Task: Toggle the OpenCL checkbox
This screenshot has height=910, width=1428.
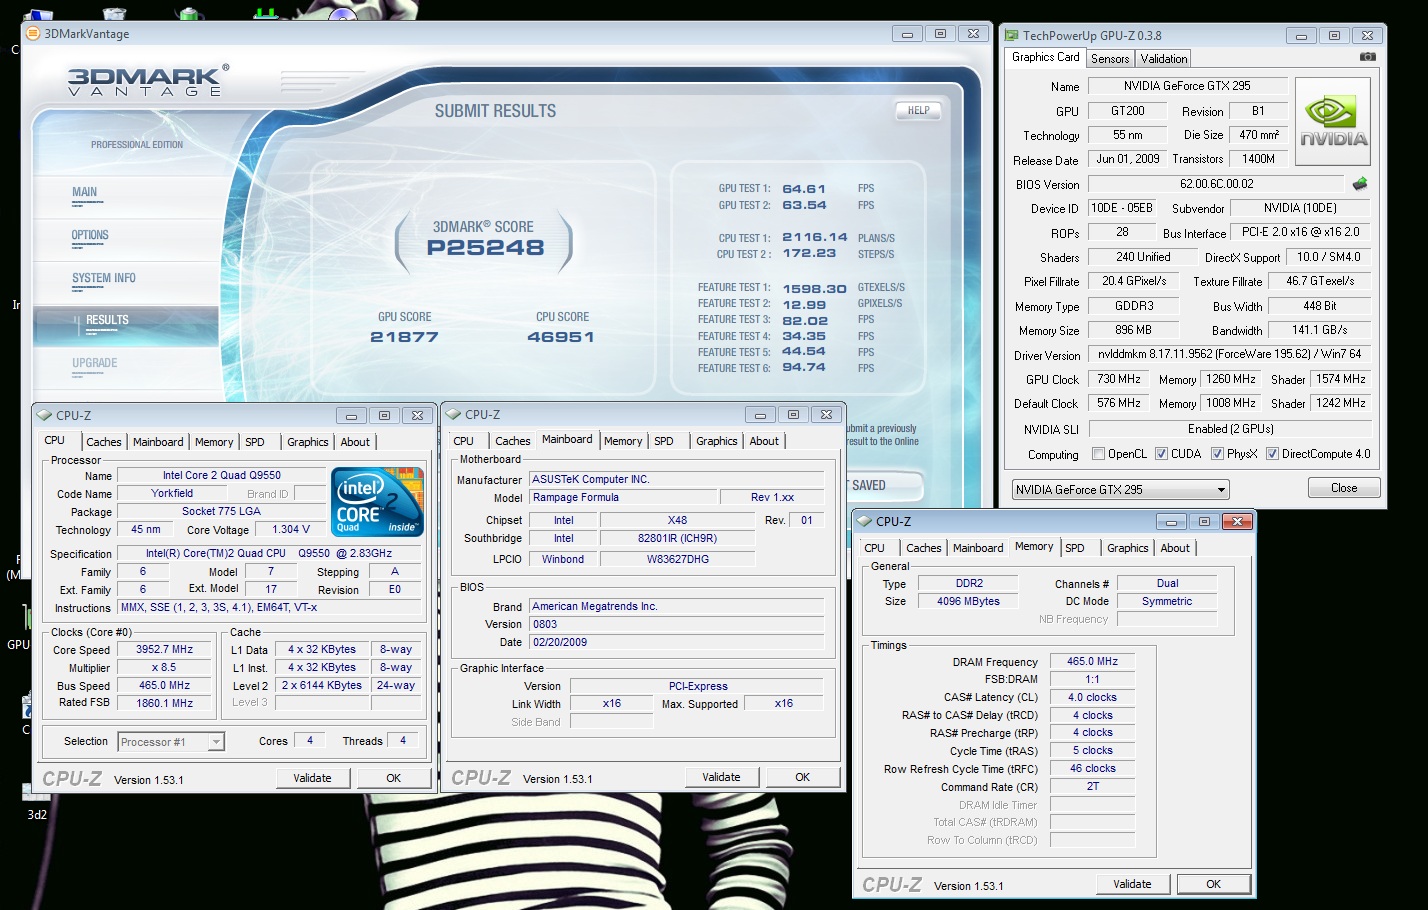Action: [x=1099, y=454]
